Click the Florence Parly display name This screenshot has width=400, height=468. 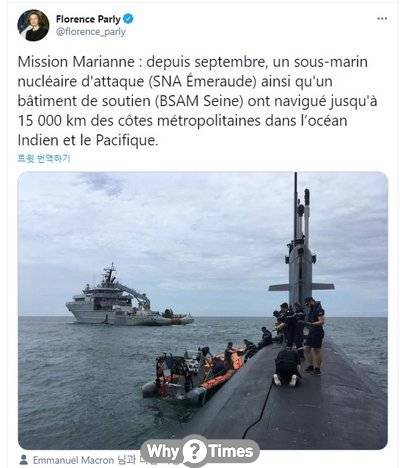[x=88, y=19]
